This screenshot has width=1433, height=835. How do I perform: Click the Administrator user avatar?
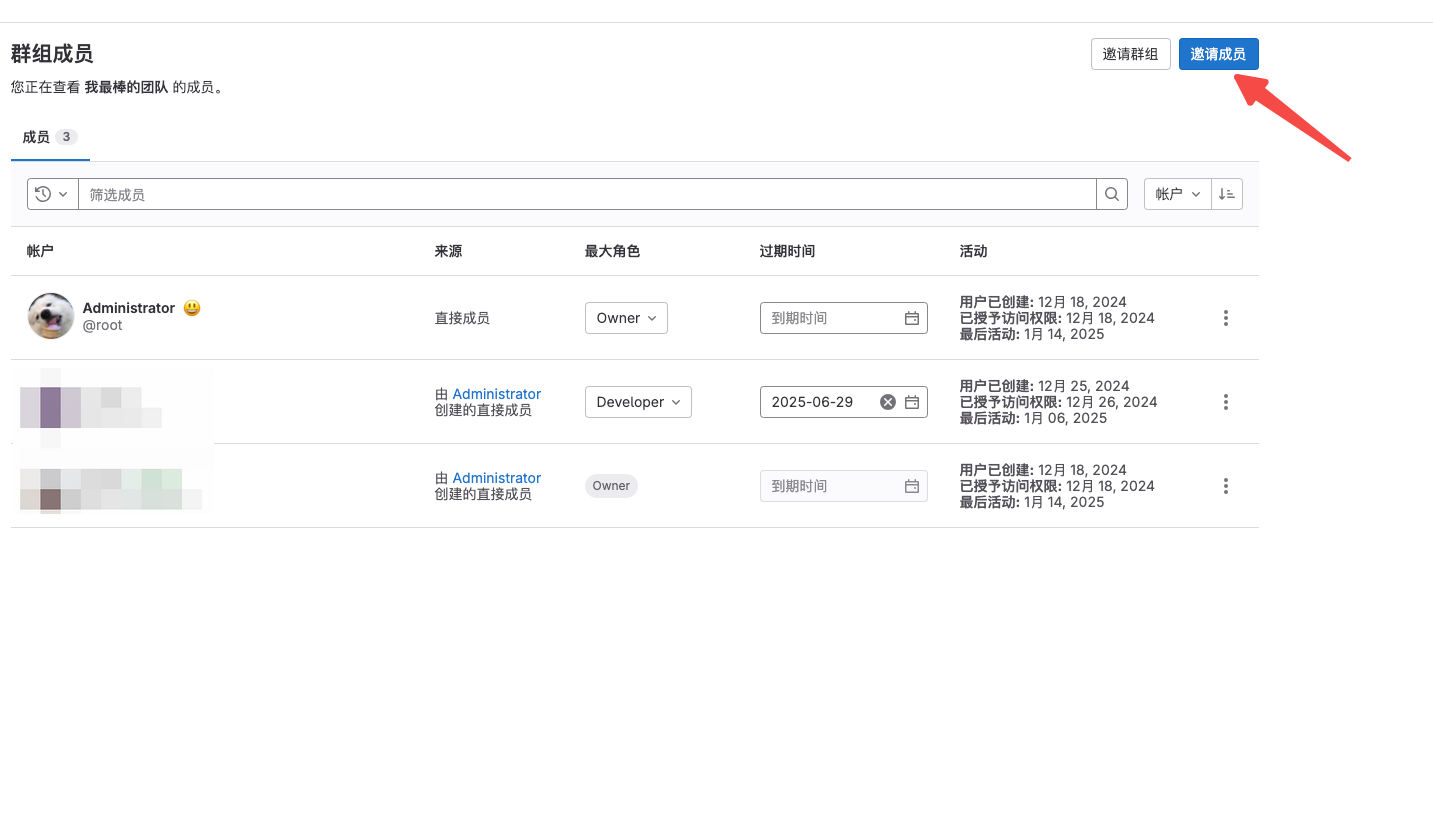pyautogui.click(x=50, y=316)
